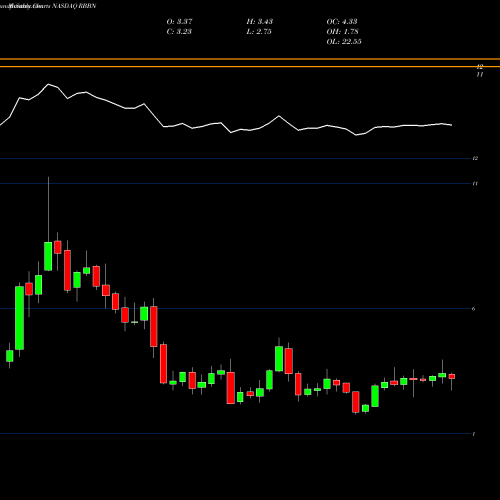Select the OL: 22.55 reading
Viewport: 500px width, 500px height.
coord(344,41)
